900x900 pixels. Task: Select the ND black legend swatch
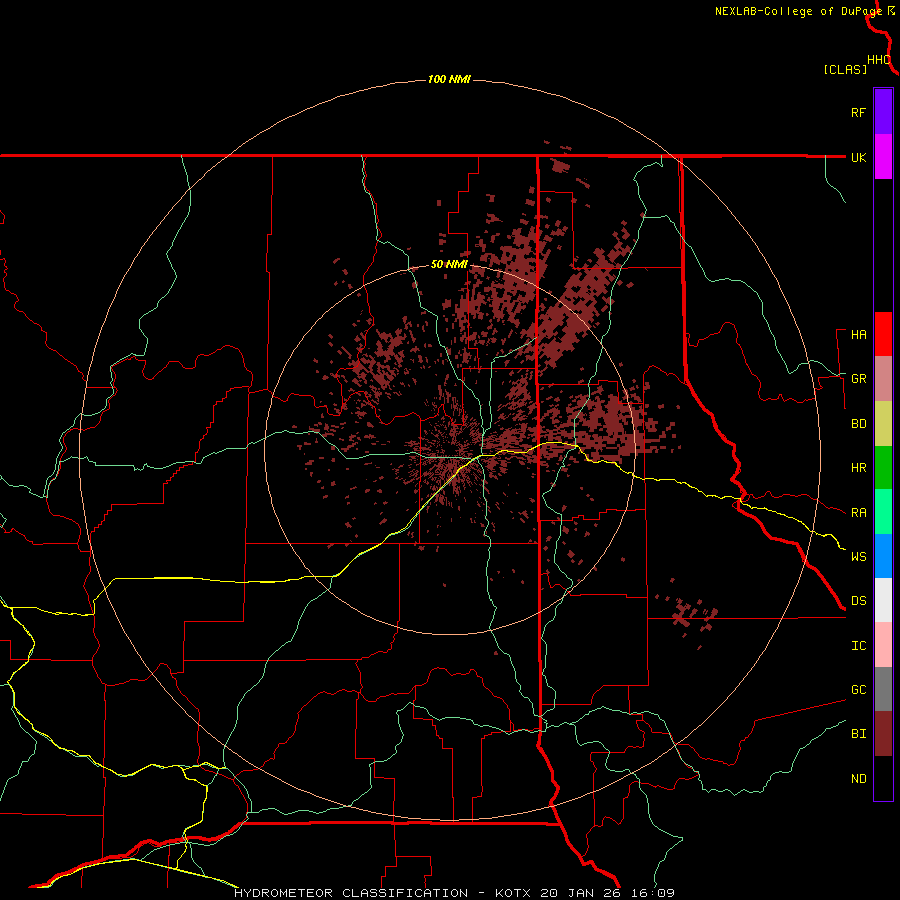(x=883, y=778)
